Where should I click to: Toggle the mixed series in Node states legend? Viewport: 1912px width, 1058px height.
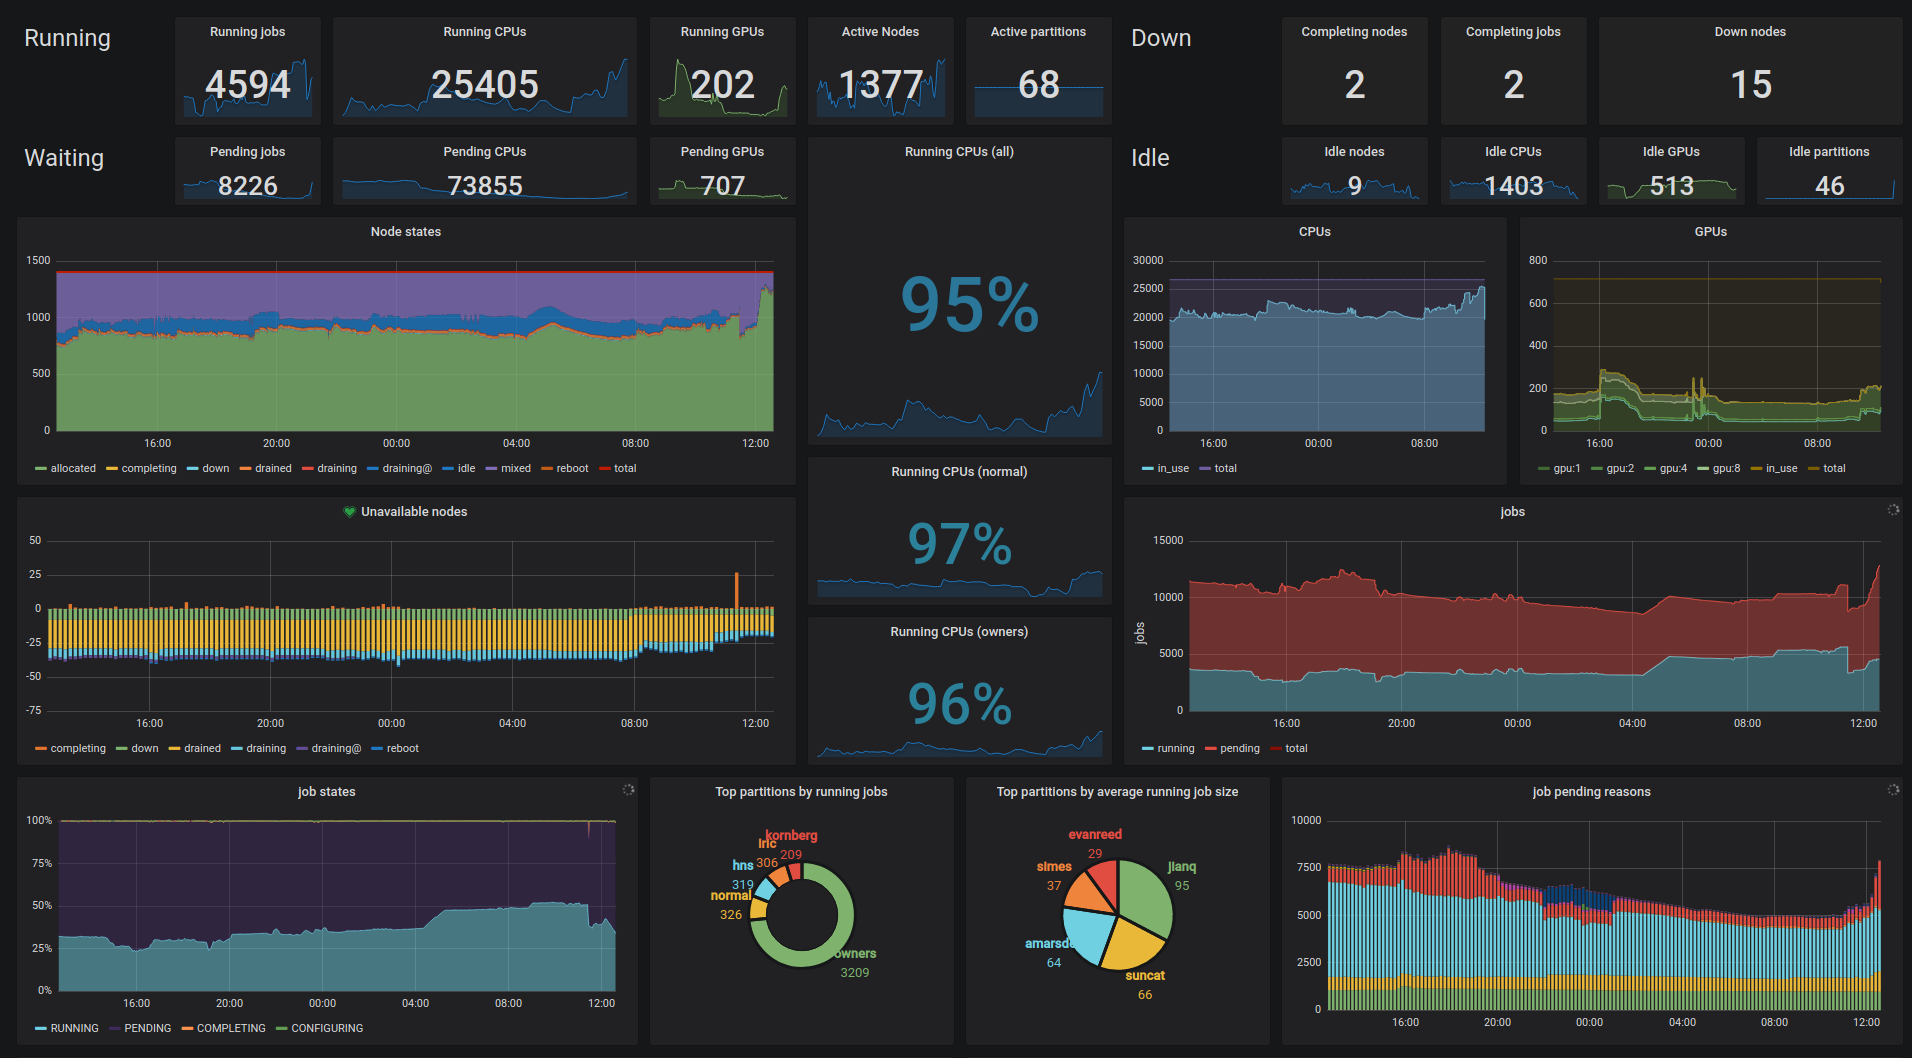coord(516,468)
